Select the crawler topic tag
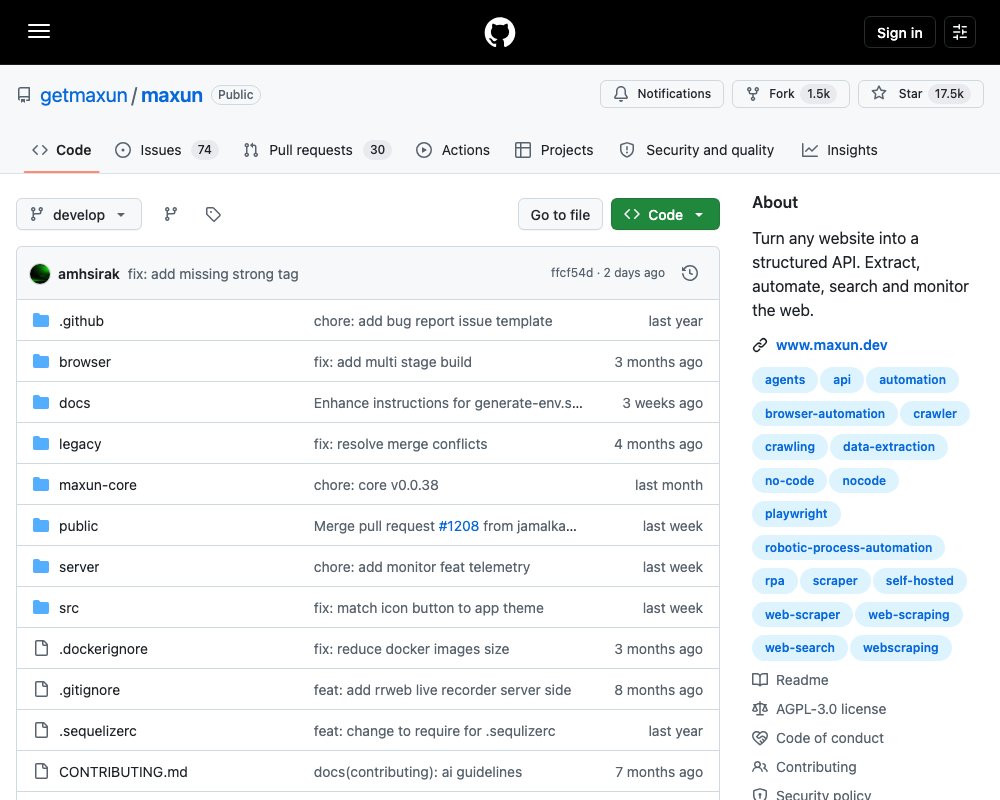The image size is (1000, 800). point(934,413)
